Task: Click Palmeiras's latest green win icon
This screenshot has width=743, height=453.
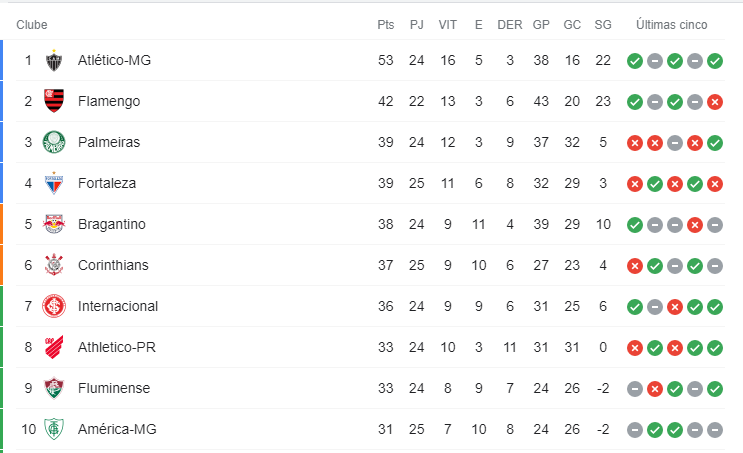Action: (x=715, y=143)
